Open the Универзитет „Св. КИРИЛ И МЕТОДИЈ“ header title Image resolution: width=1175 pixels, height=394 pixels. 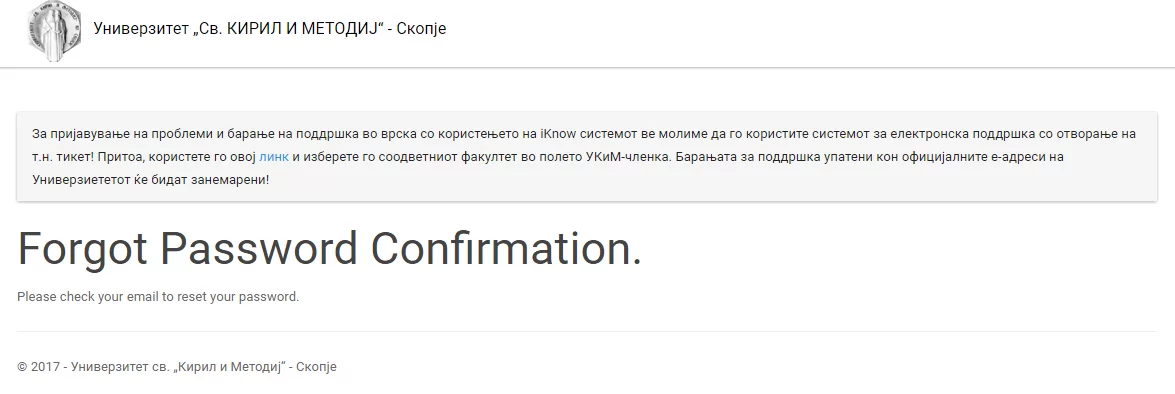pos(270,29)
